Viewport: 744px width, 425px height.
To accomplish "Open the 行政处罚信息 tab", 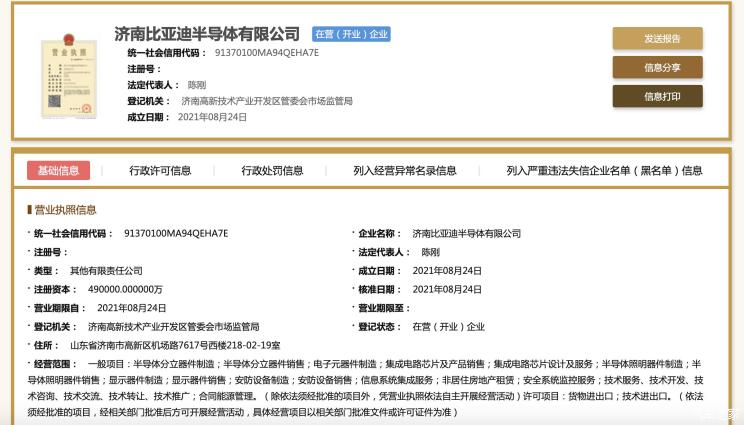I will pyautogui.click(x=272, y=171).
